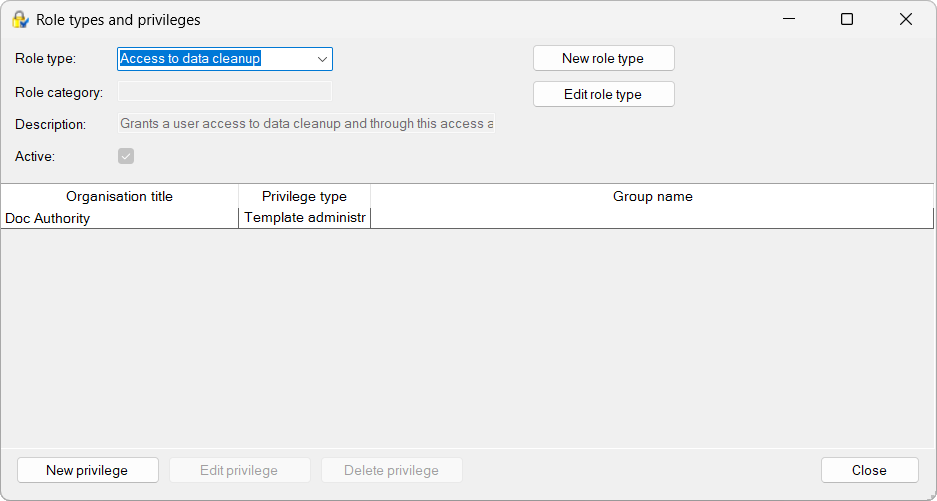937x501 pixels.
Task: Maximize the Role types and privileges window
Action: pos(847,19)
